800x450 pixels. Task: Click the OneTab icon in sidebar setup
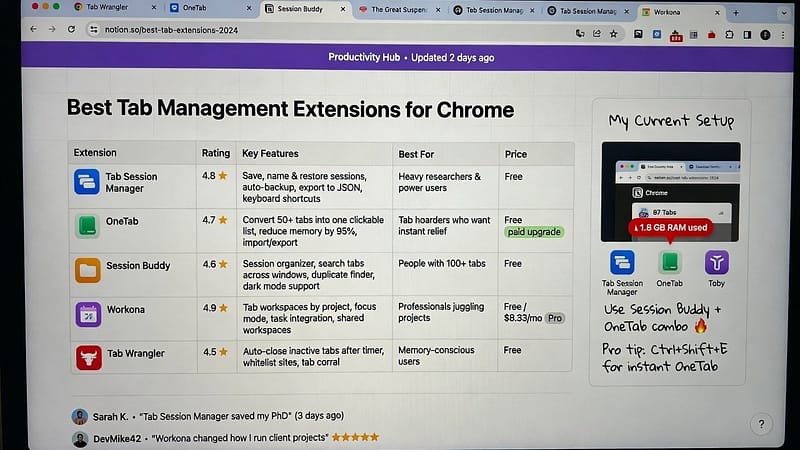point(670,262)
